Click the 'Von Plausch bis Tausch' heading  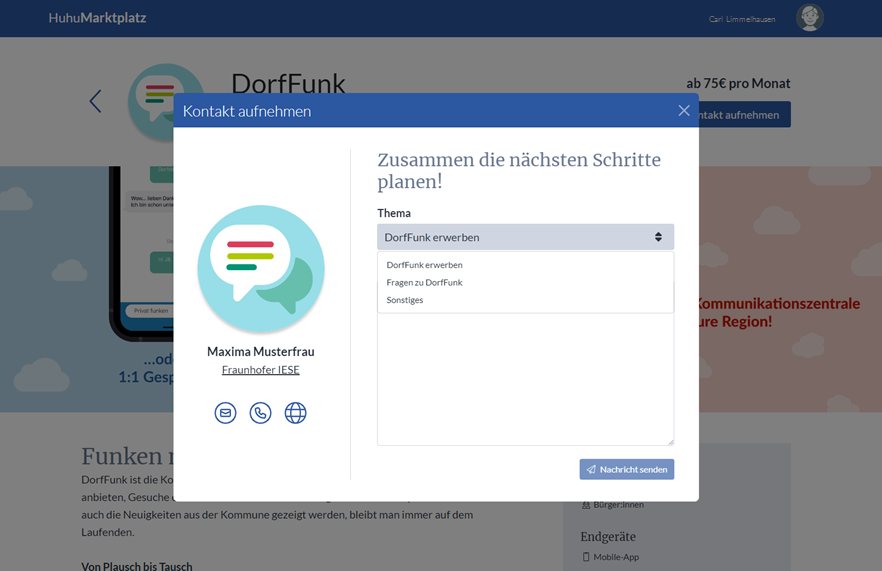click(137, 566)
